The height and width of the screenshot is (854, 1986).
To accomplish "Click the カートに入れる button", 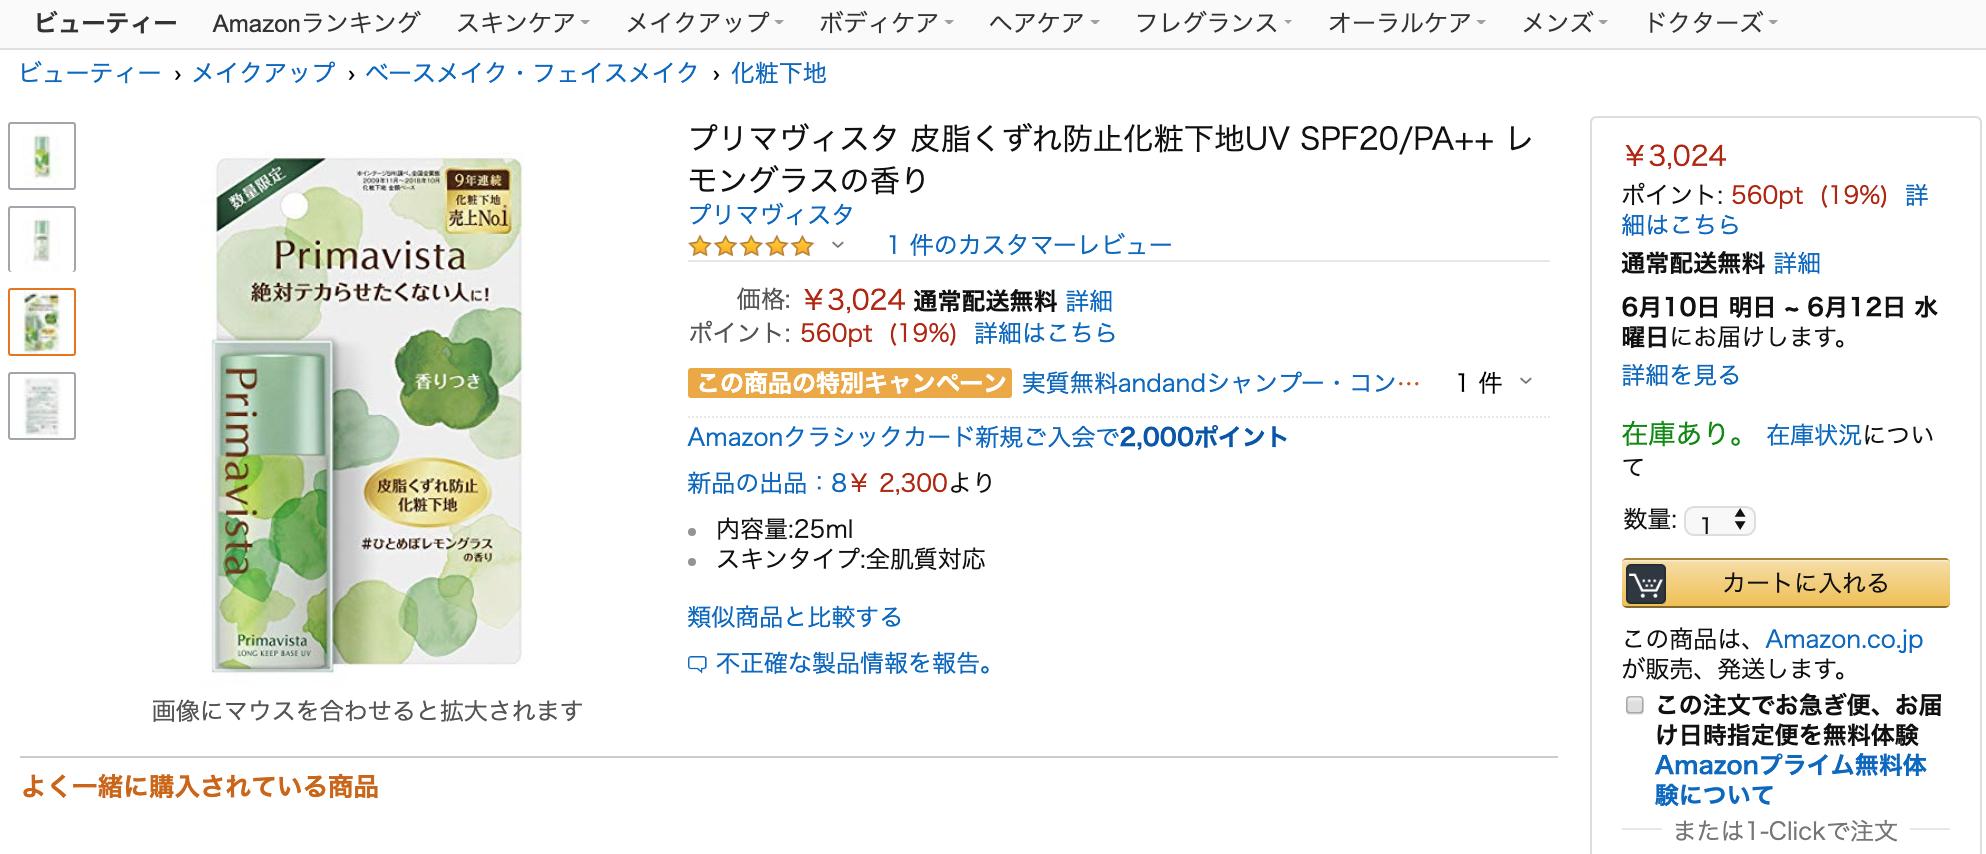I will point(1785,584).
